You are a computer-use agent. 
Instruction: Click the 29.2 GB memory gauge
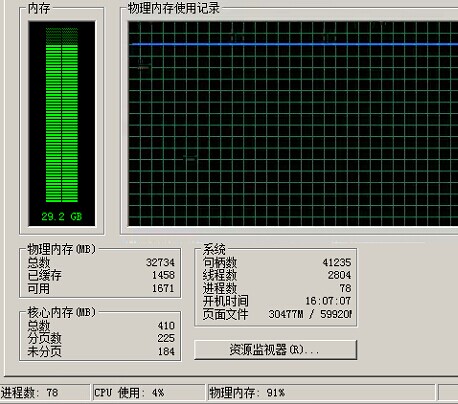(x=62, y=124)
